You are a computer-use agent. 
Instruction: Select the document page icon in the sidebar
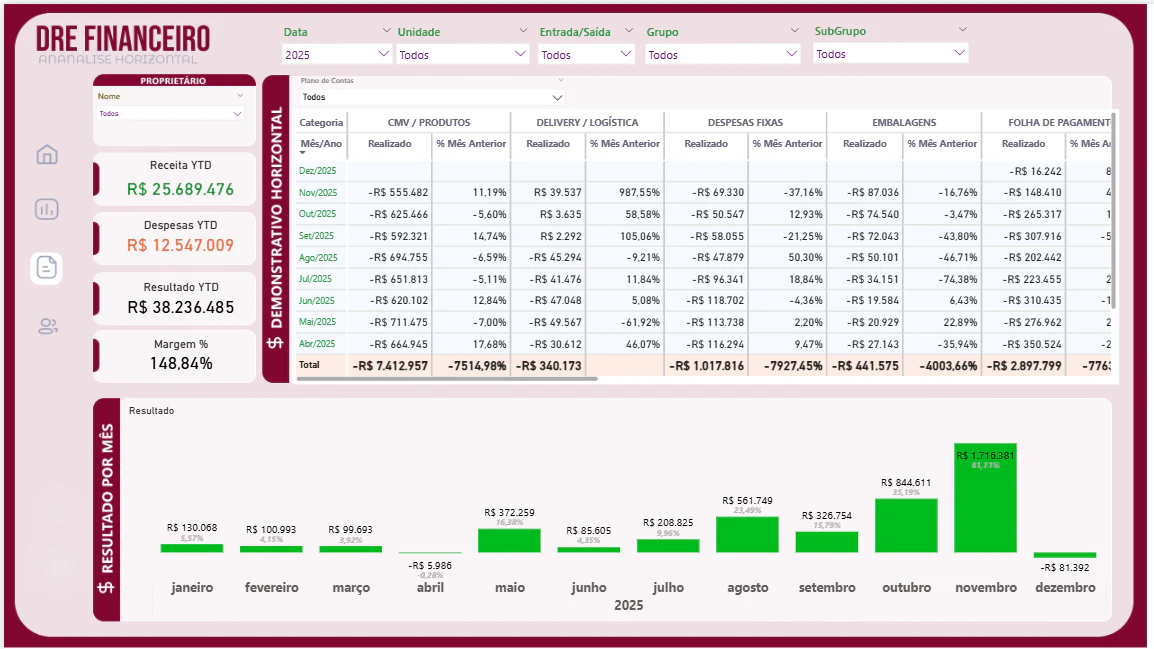coord(46,268)
